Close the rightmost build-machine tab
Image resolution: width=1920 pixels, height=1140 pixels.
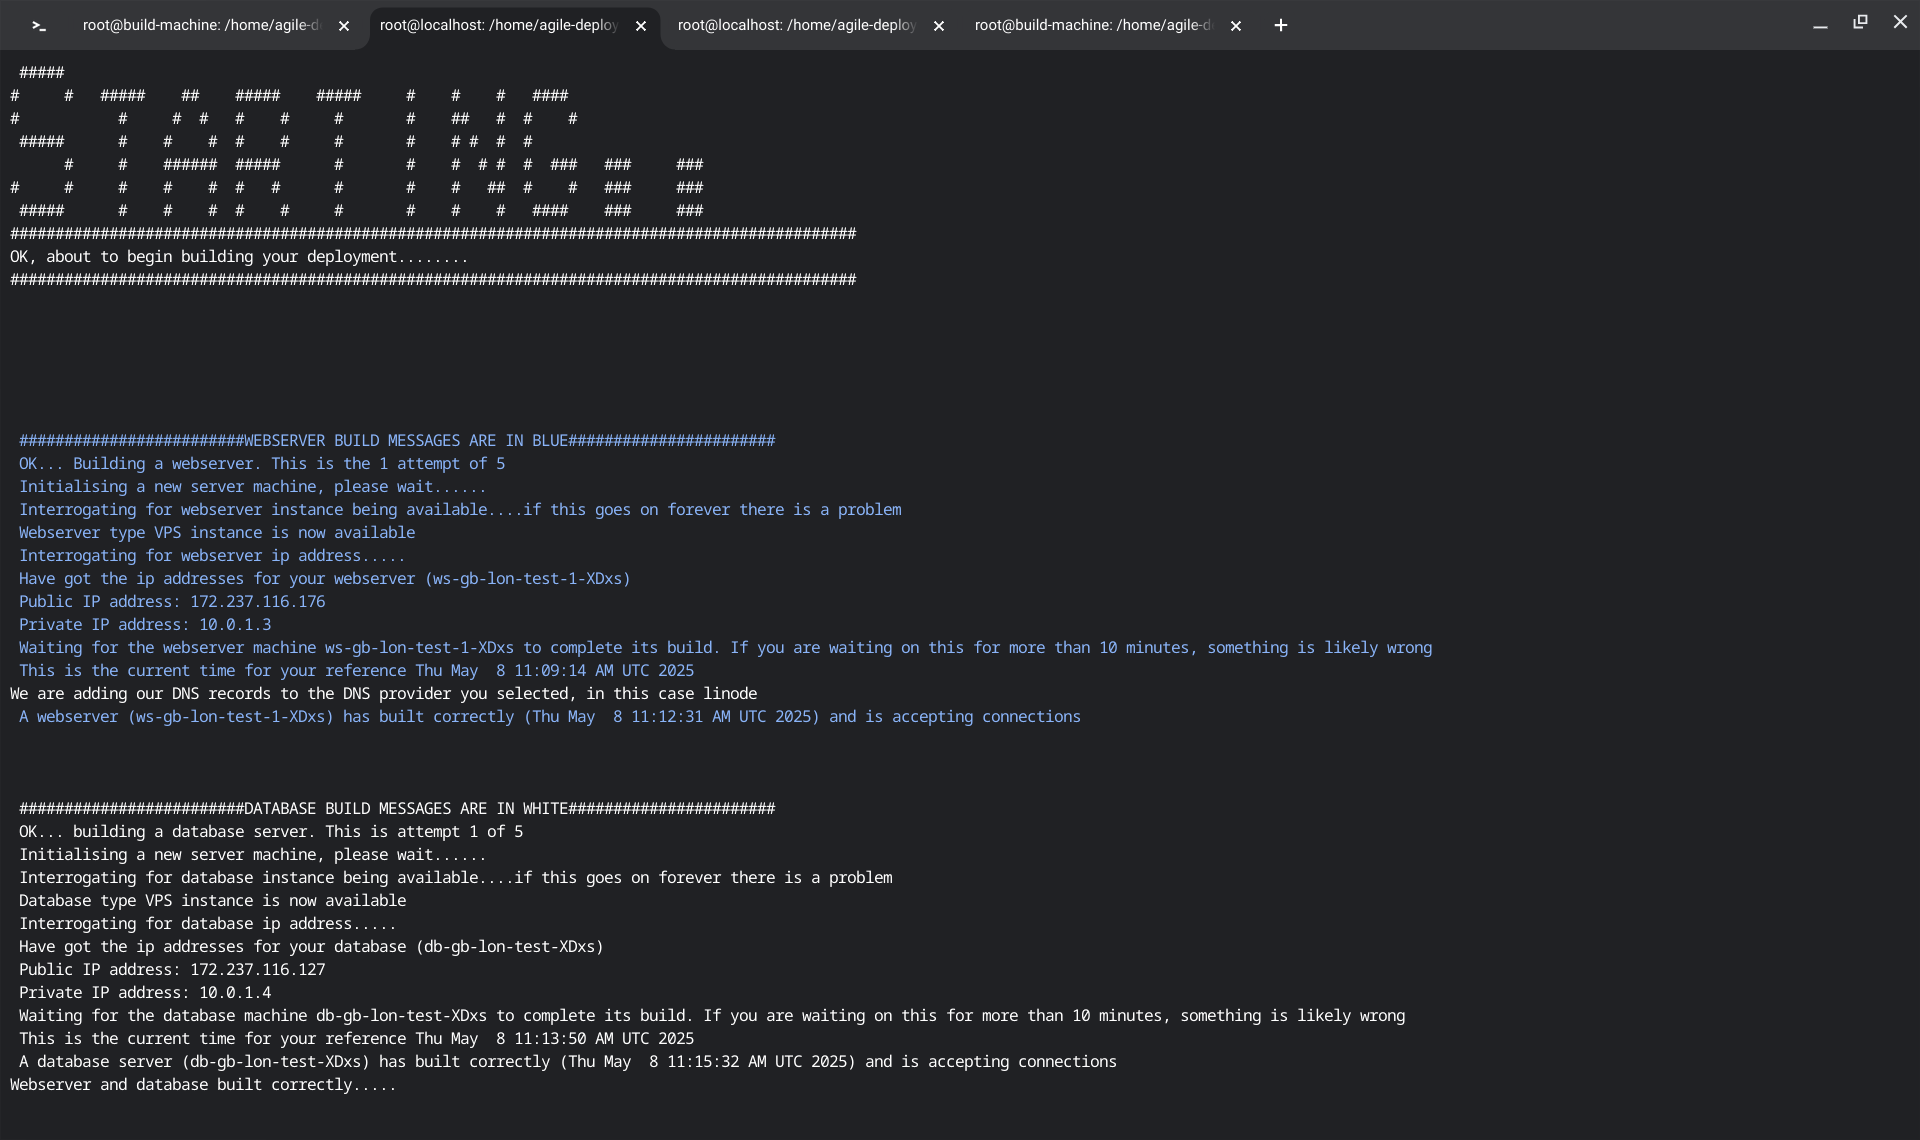tap(1236, 27)
